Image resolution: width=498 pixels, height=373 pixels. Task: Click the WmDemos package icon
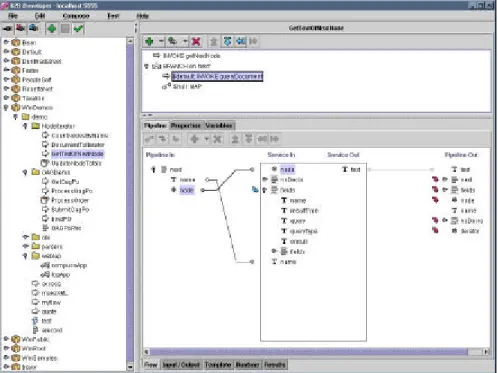[16, 107]
